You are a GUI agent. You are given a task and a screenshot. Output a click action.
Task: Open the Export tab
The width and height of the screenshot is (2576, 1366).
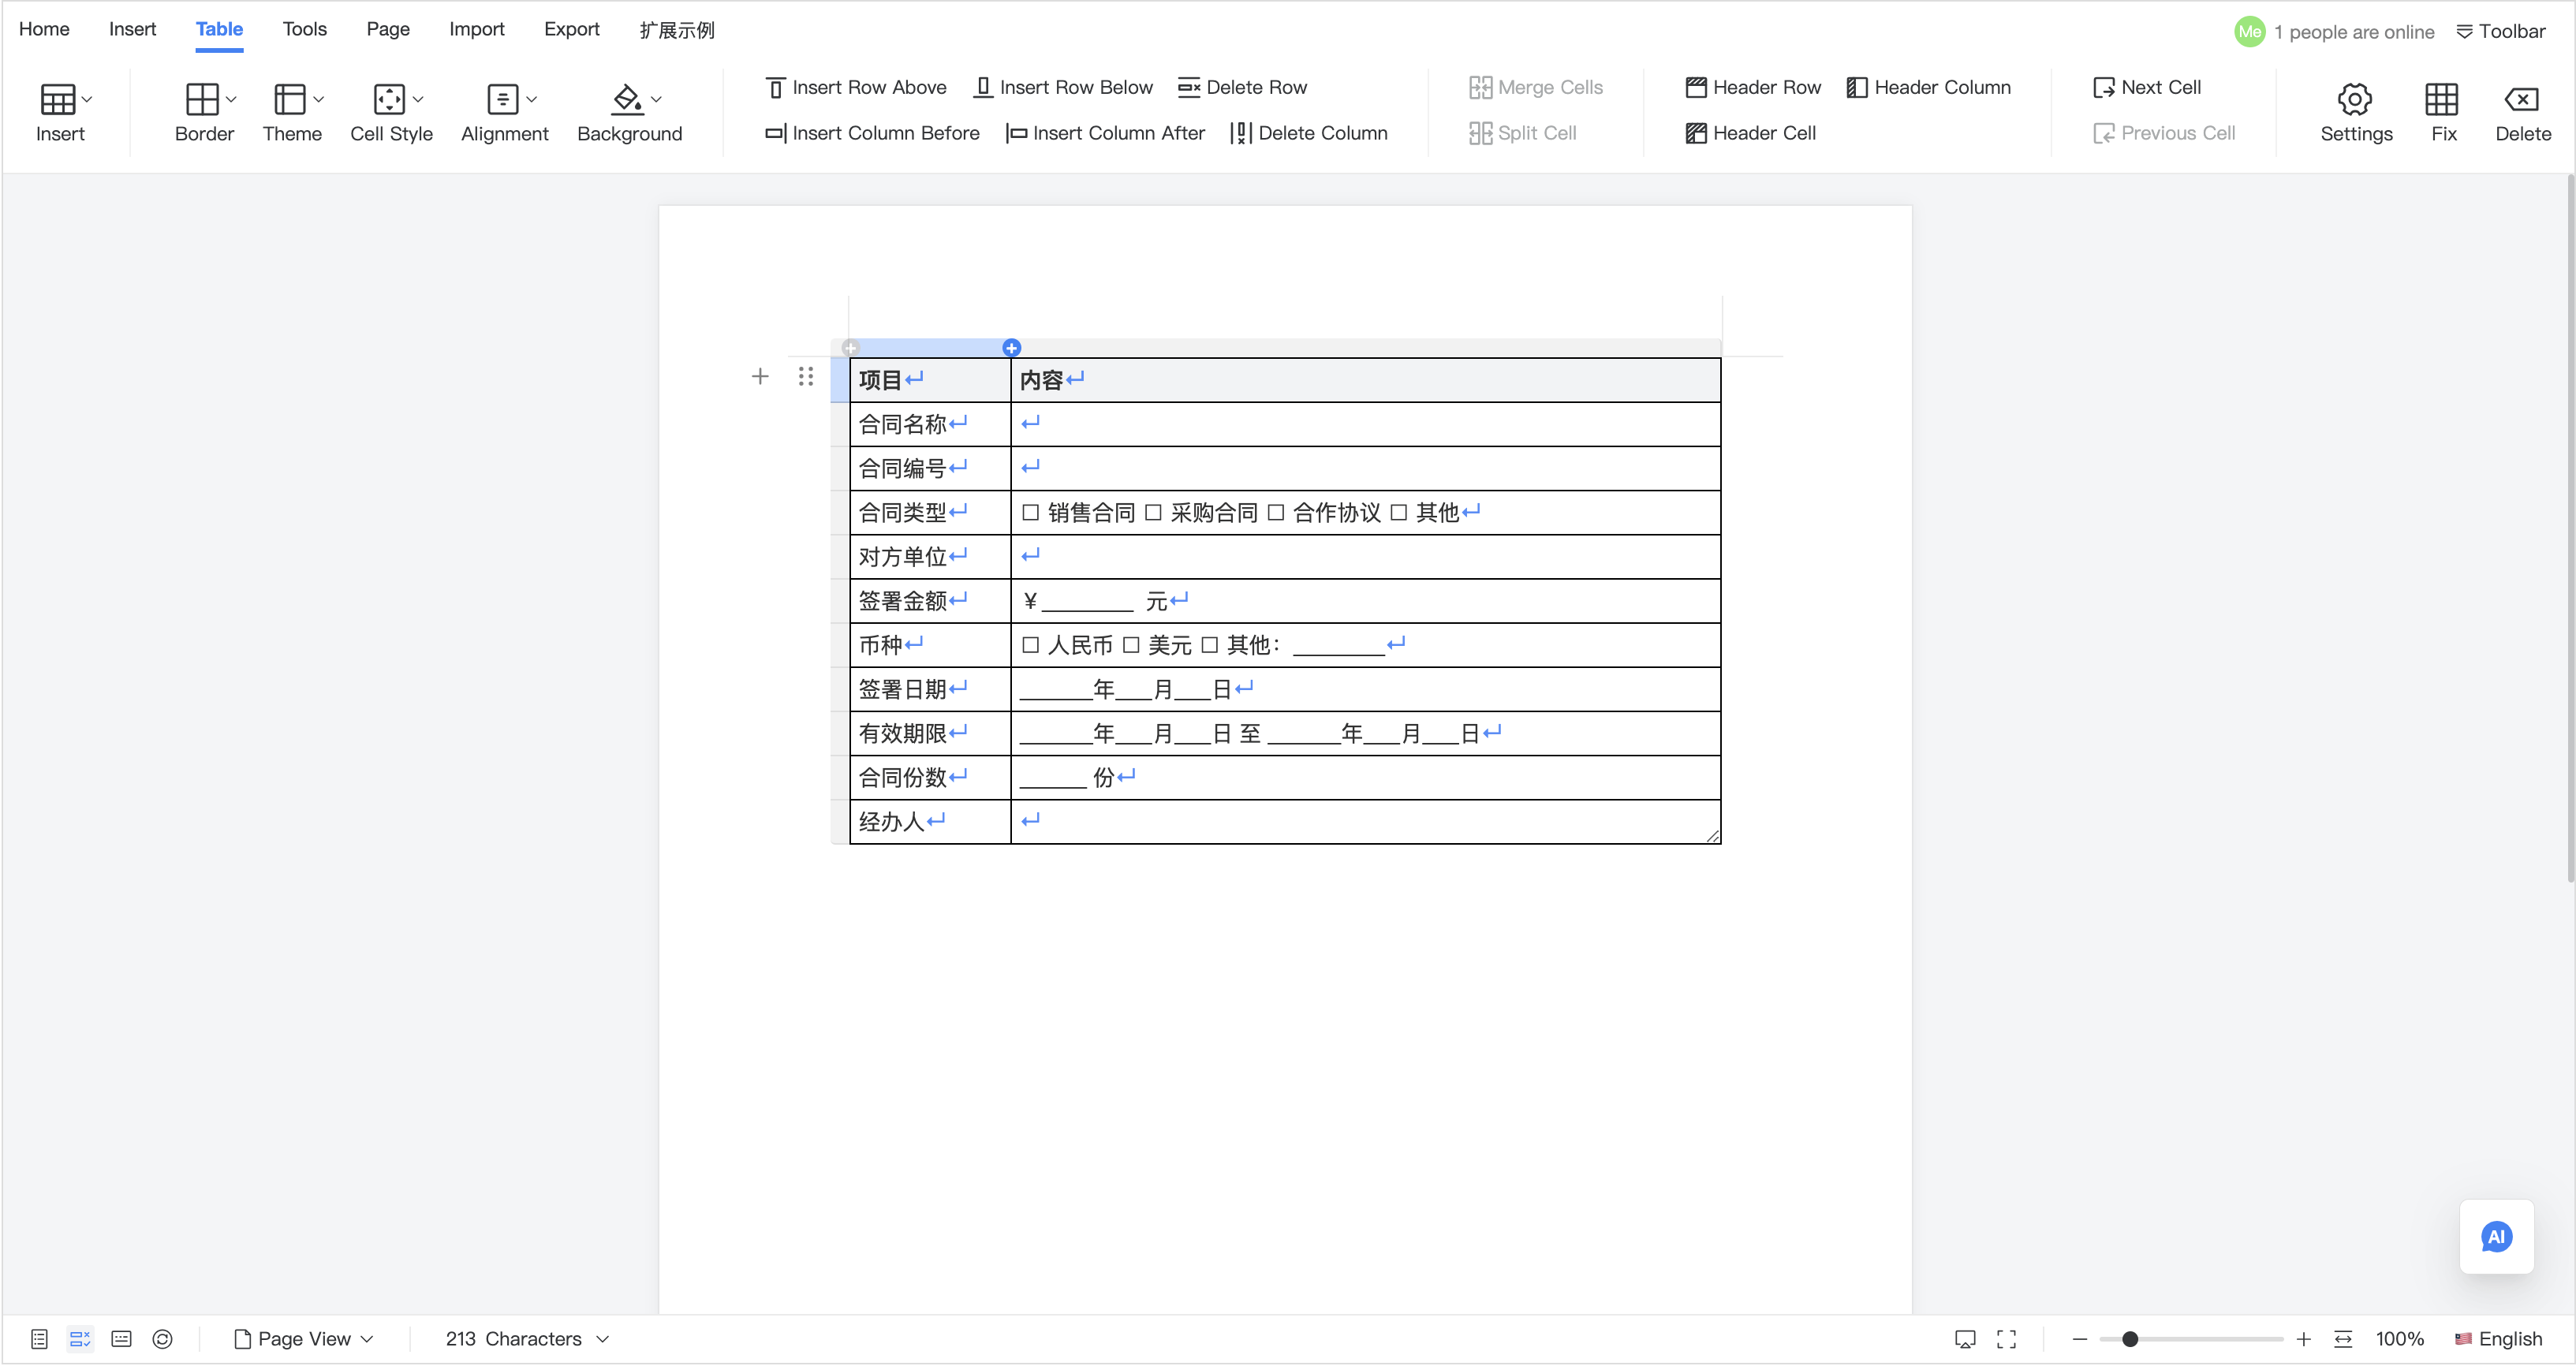pyautogui.click(x=571, y=29)
